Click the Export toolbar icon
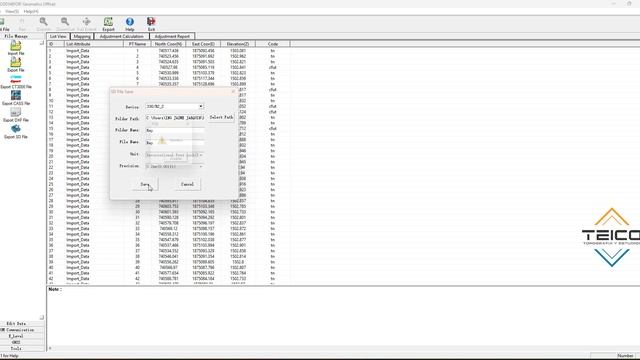Screen dimensions: 640x360 (108, 24)
